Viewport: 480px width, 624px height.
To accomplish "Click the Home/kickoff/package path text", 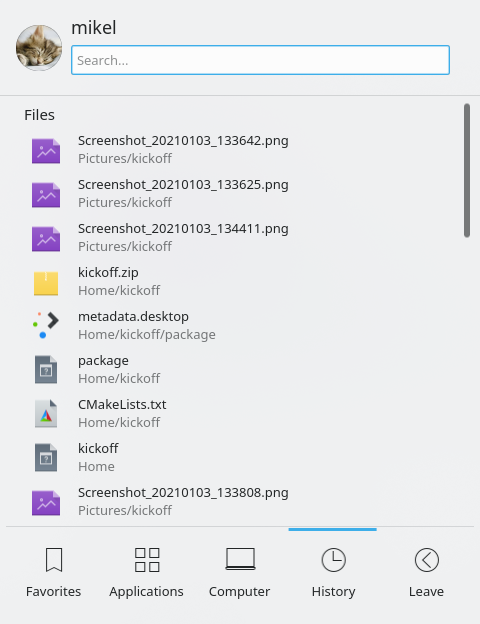I will pos(147,335).
